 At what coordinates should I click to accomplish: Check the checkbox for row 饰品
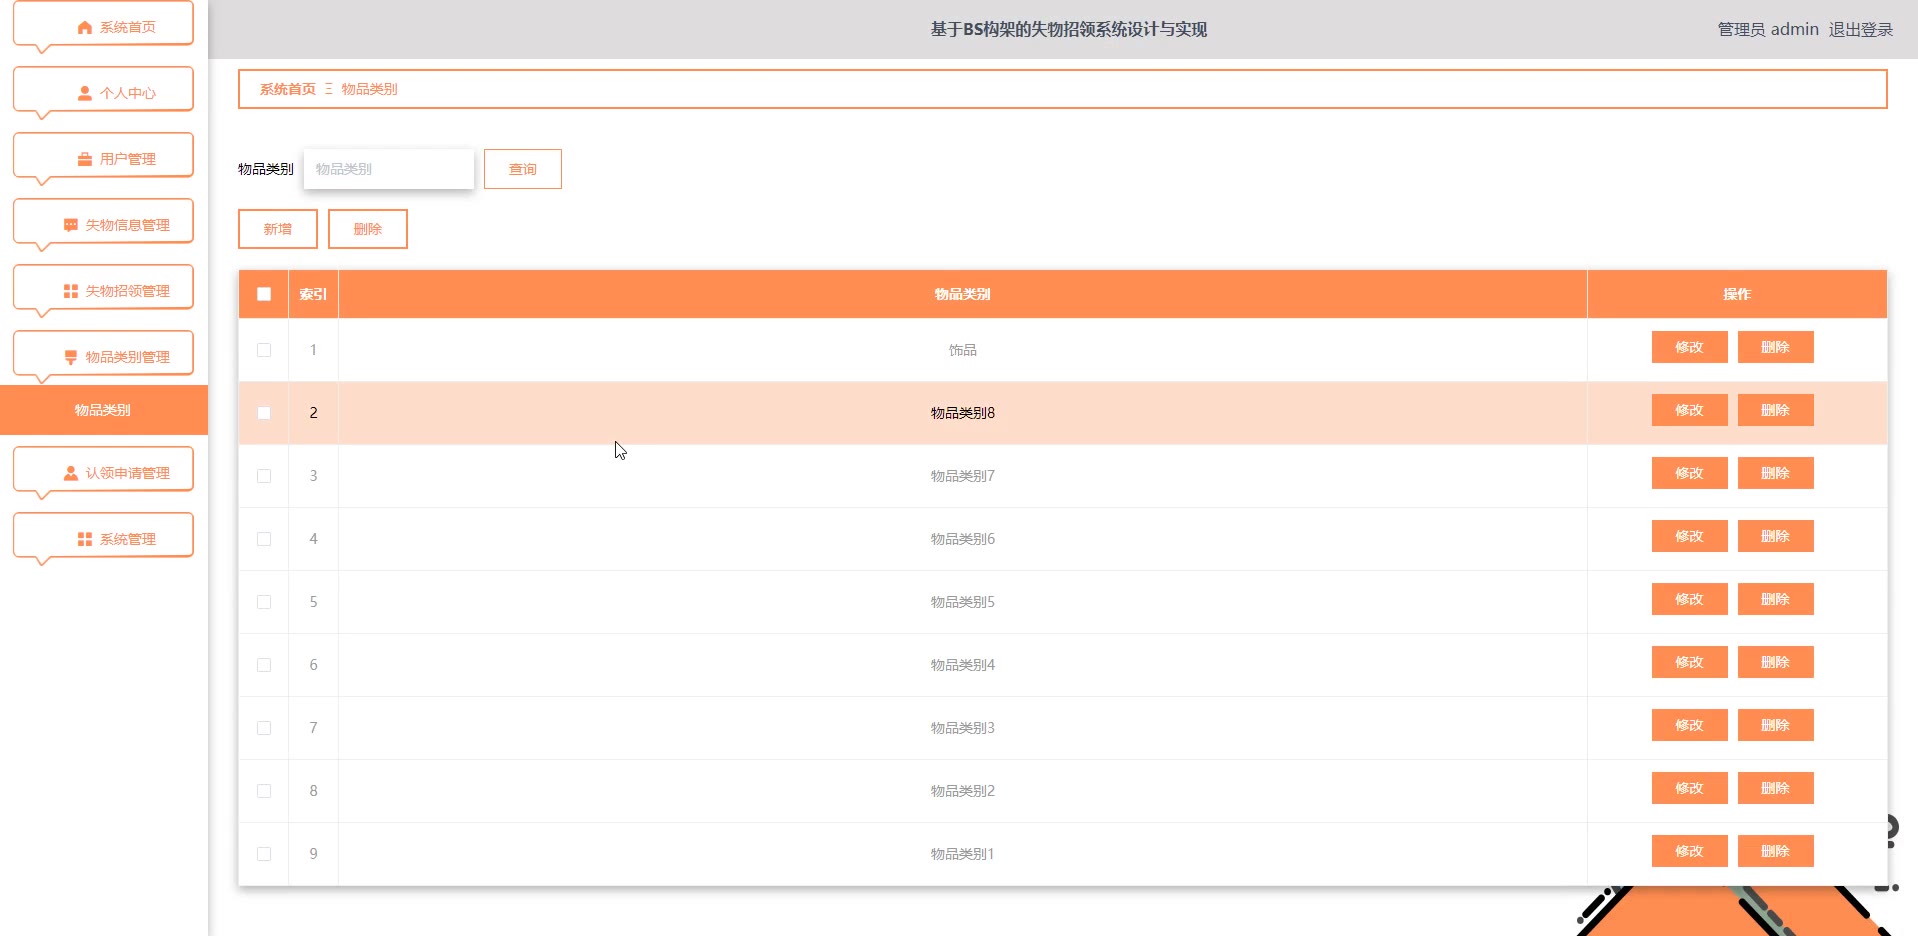[x=264, y=350]
